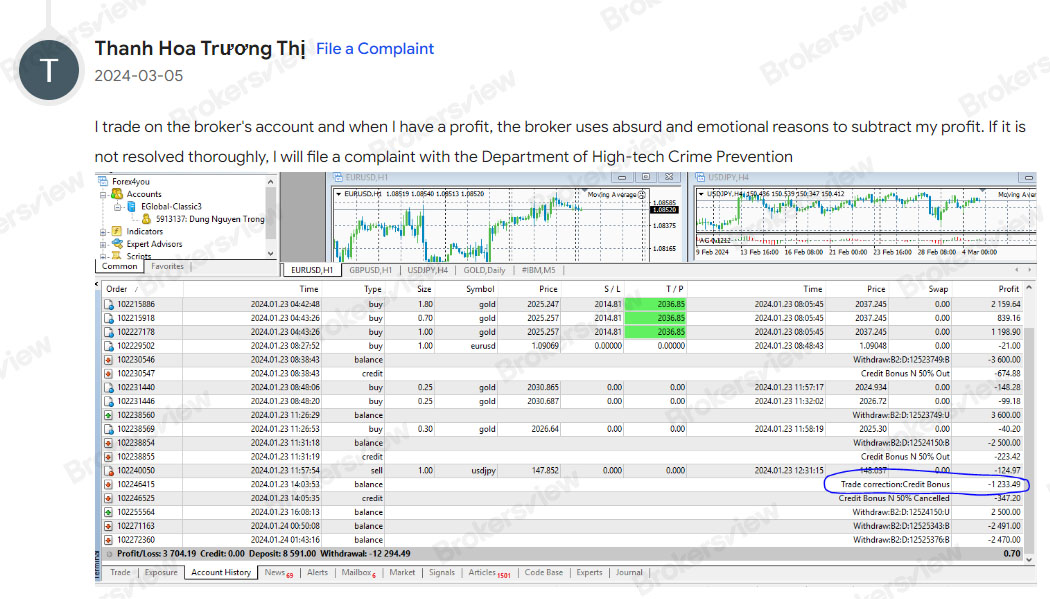
Task: Switch to the Favorites tab in Navigator
Action: pos(166,266)
